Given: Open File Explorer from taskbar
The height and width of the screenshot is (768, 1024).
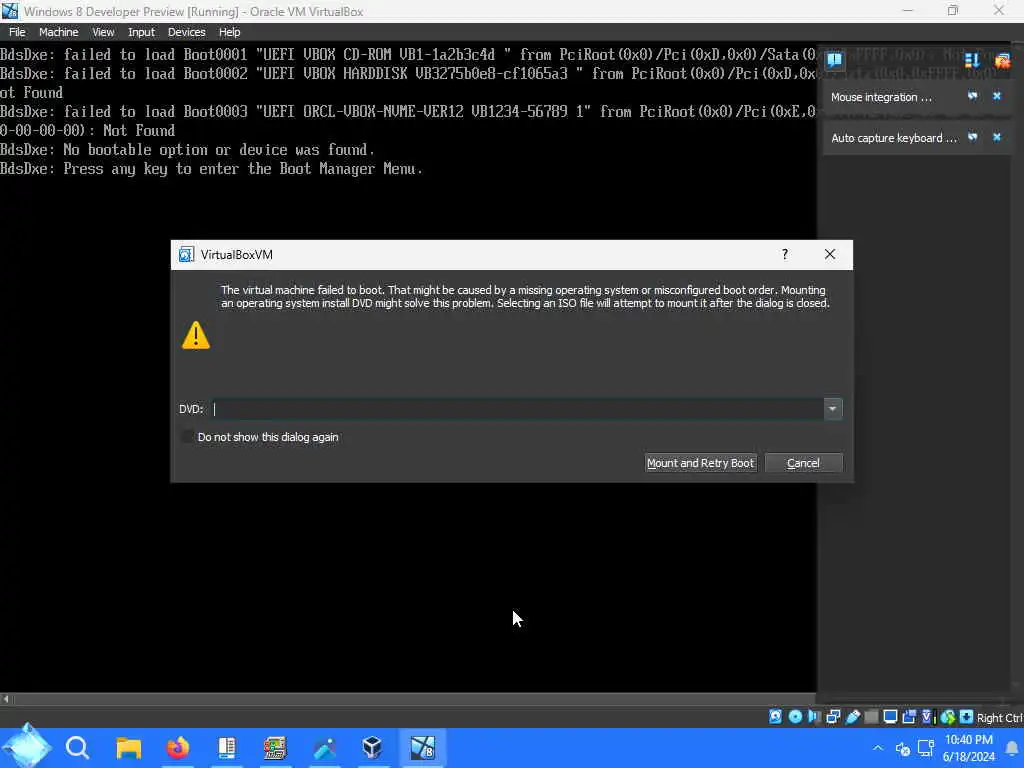Looking at the screenshot, I should 129,747.
